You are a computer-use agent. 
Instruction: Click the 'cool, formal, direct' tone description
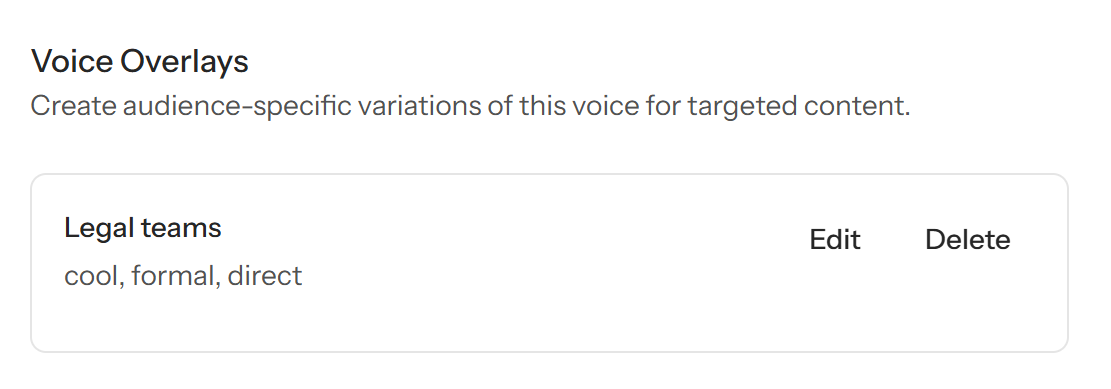coord(183,275)
